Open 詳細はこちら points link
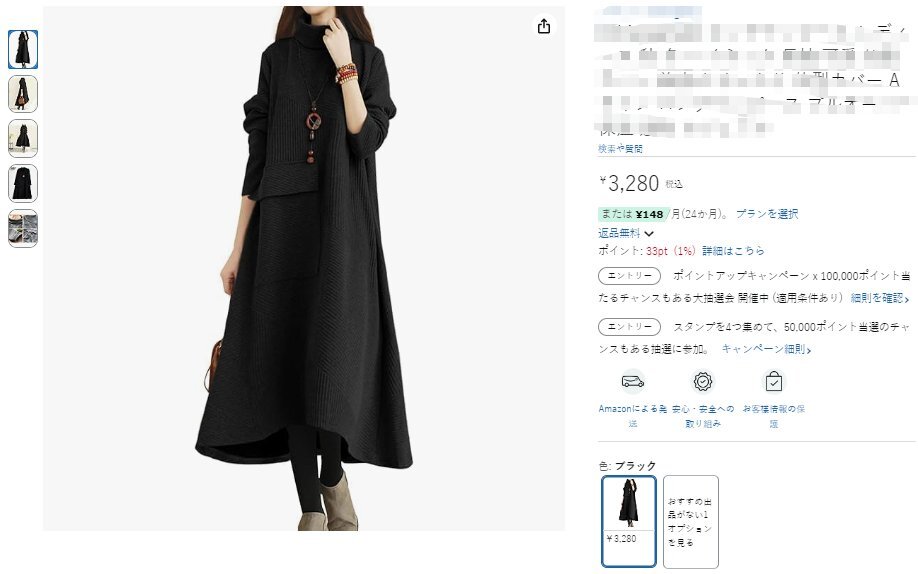The width and height of the screenshot is (918, 574). click(x=733, y=251)
